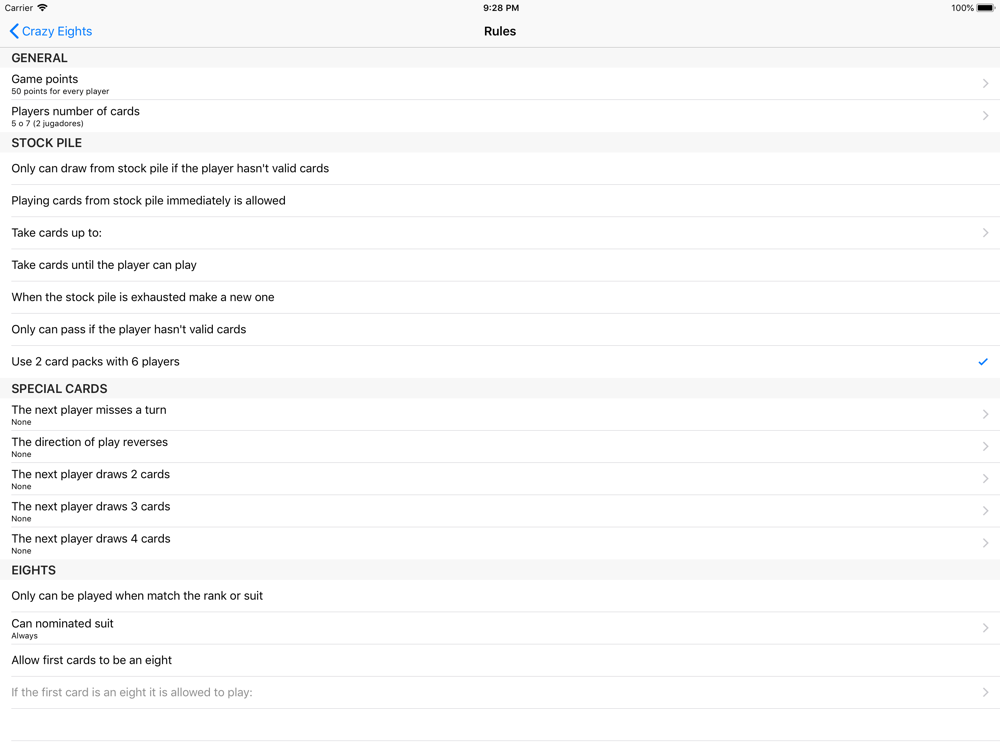Screen dimensions: 1000x750
Task: Enable only draw if no valid cards
Action: [500, 168]
